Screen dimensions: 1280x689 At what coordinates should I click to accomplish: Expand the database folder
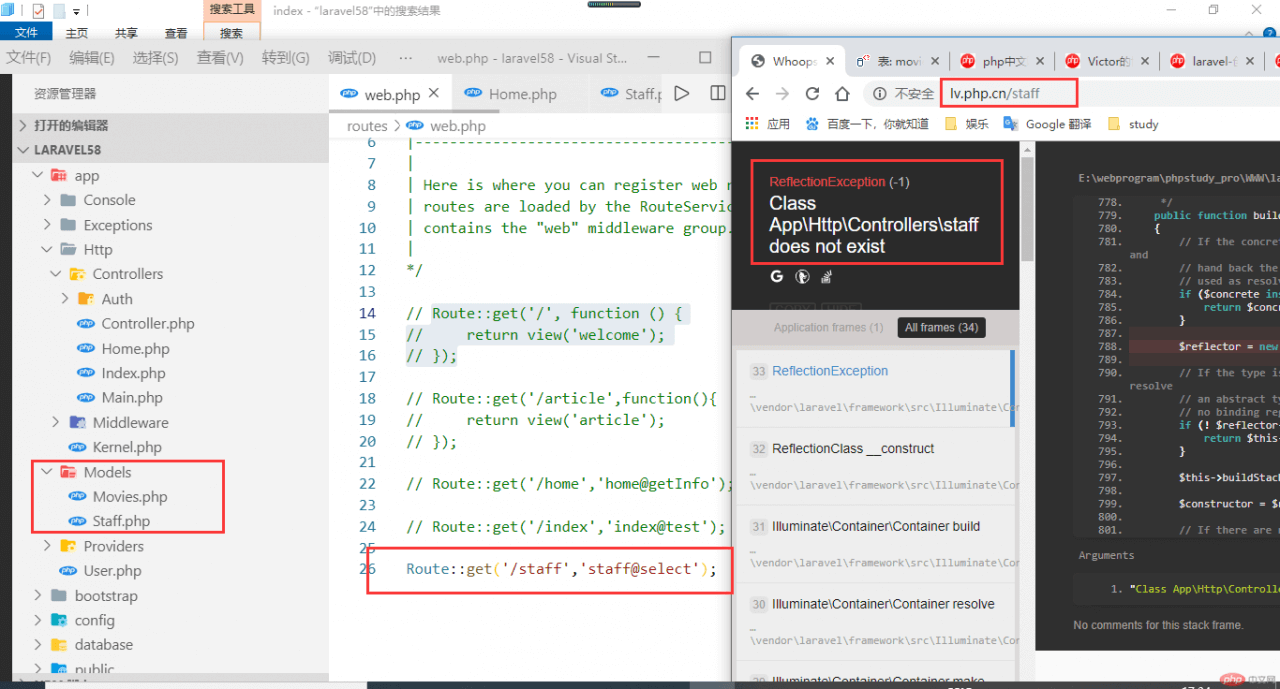(38, 645)
